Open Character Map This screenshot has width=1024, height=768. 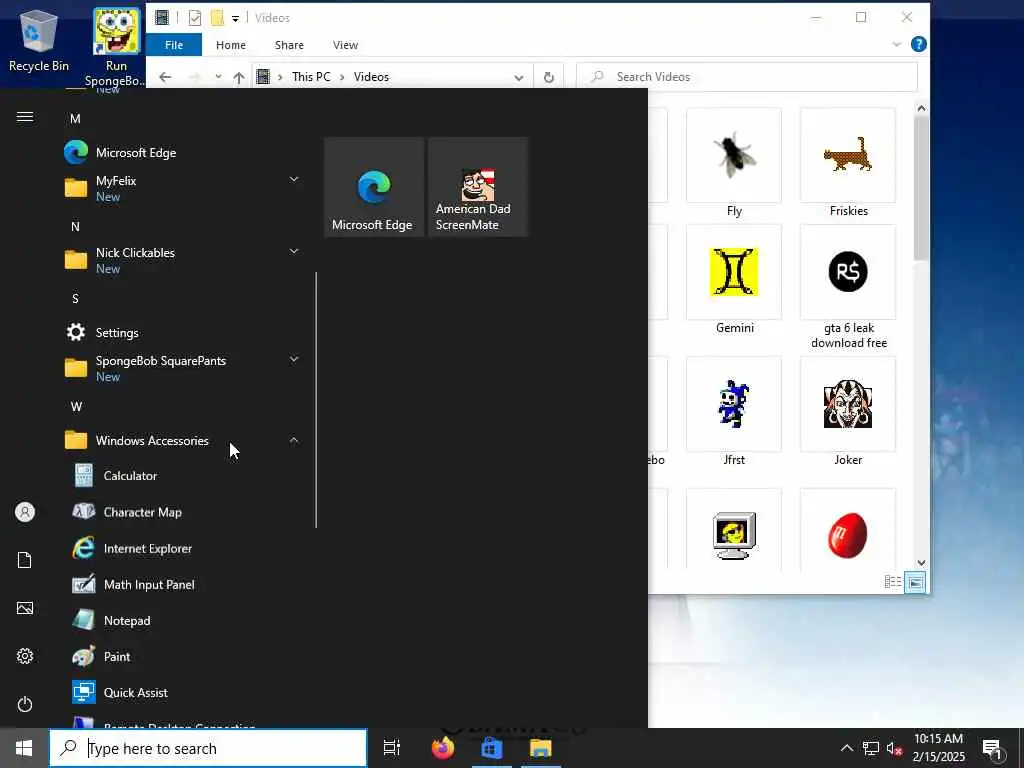coord(181,512)
